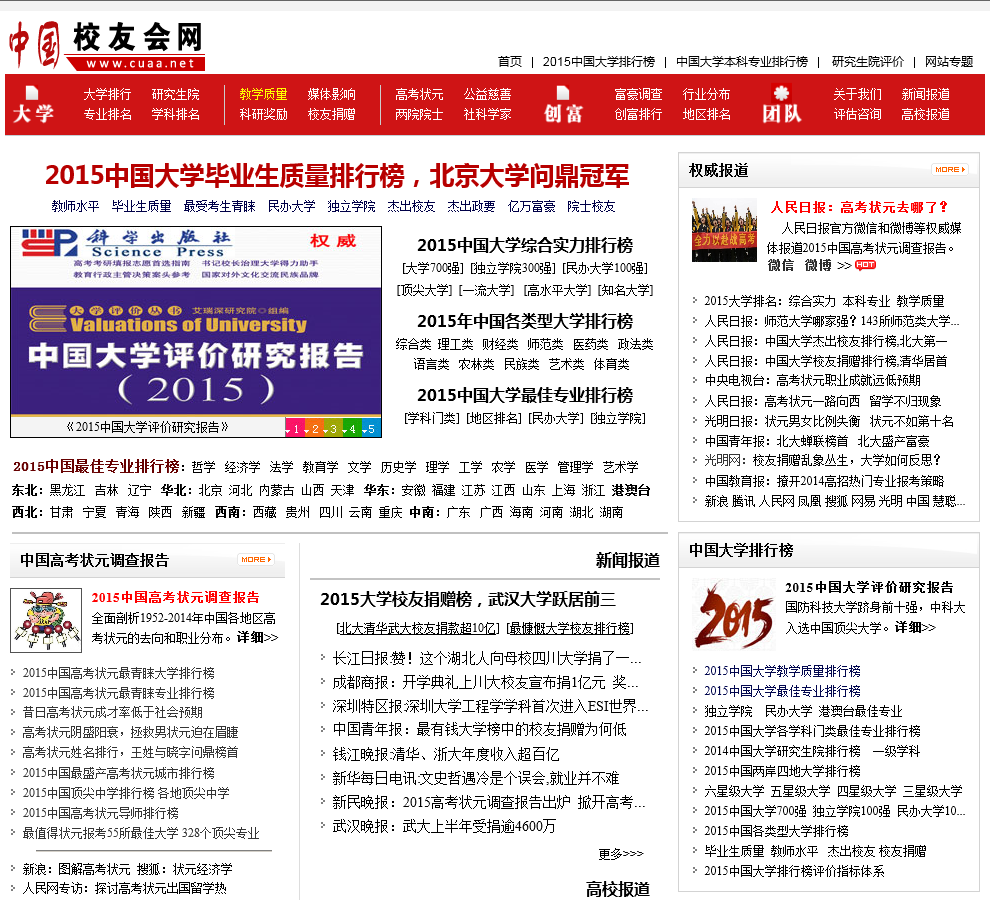The height and width of the screenshot is (900, 990).
Task: Click 最受考生青睐 link under headline
Action: [220, 207]
